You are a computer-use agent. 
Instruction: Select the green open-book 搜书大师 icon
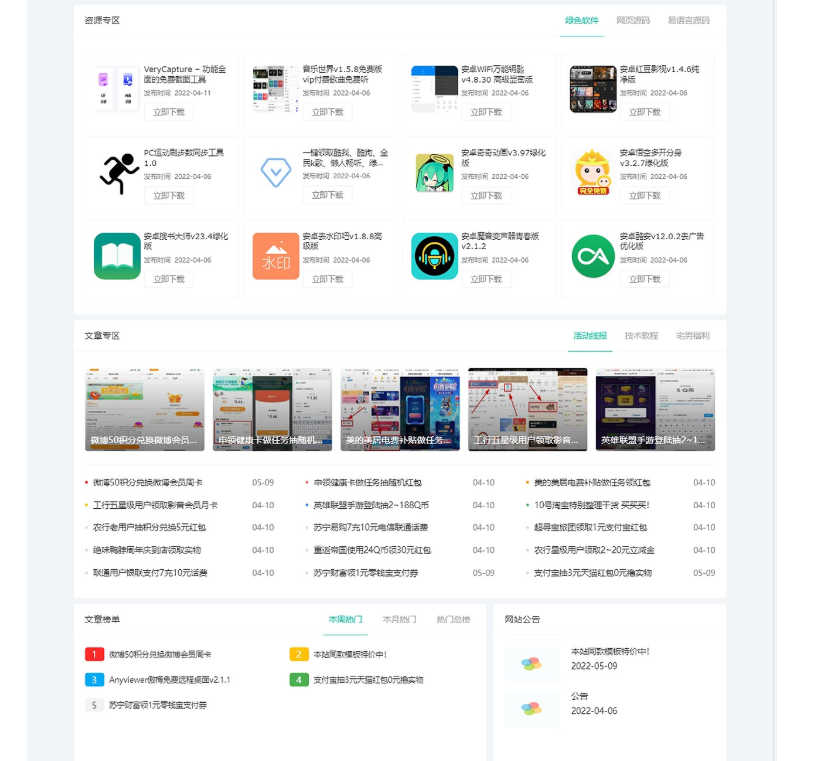tap(117, 256)
